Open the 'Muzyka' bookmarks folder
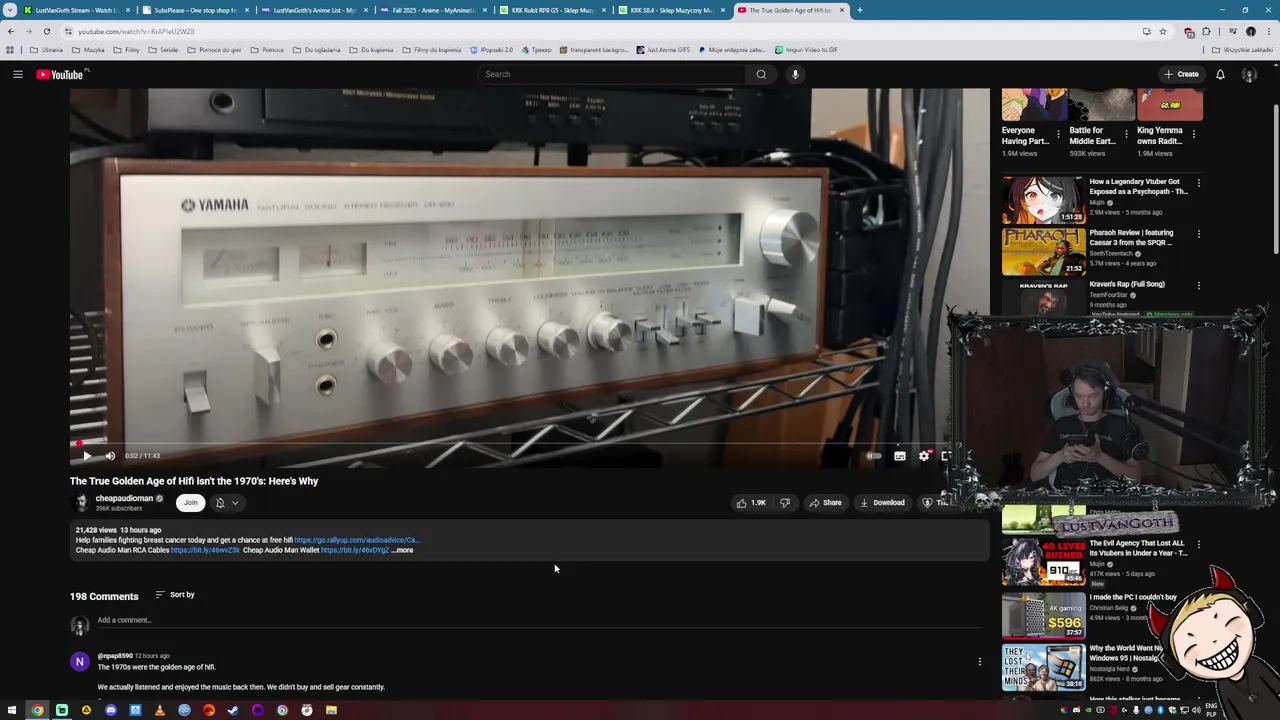Image resolution: width=1280 pixels, height=720 pixels. coord(88,50)
